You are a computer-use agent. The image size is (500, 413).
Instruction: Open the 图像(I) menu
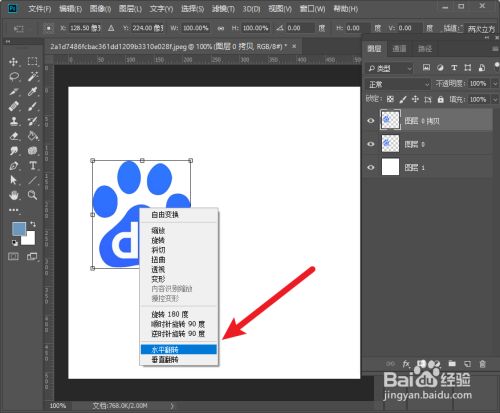tap(100, 9)
